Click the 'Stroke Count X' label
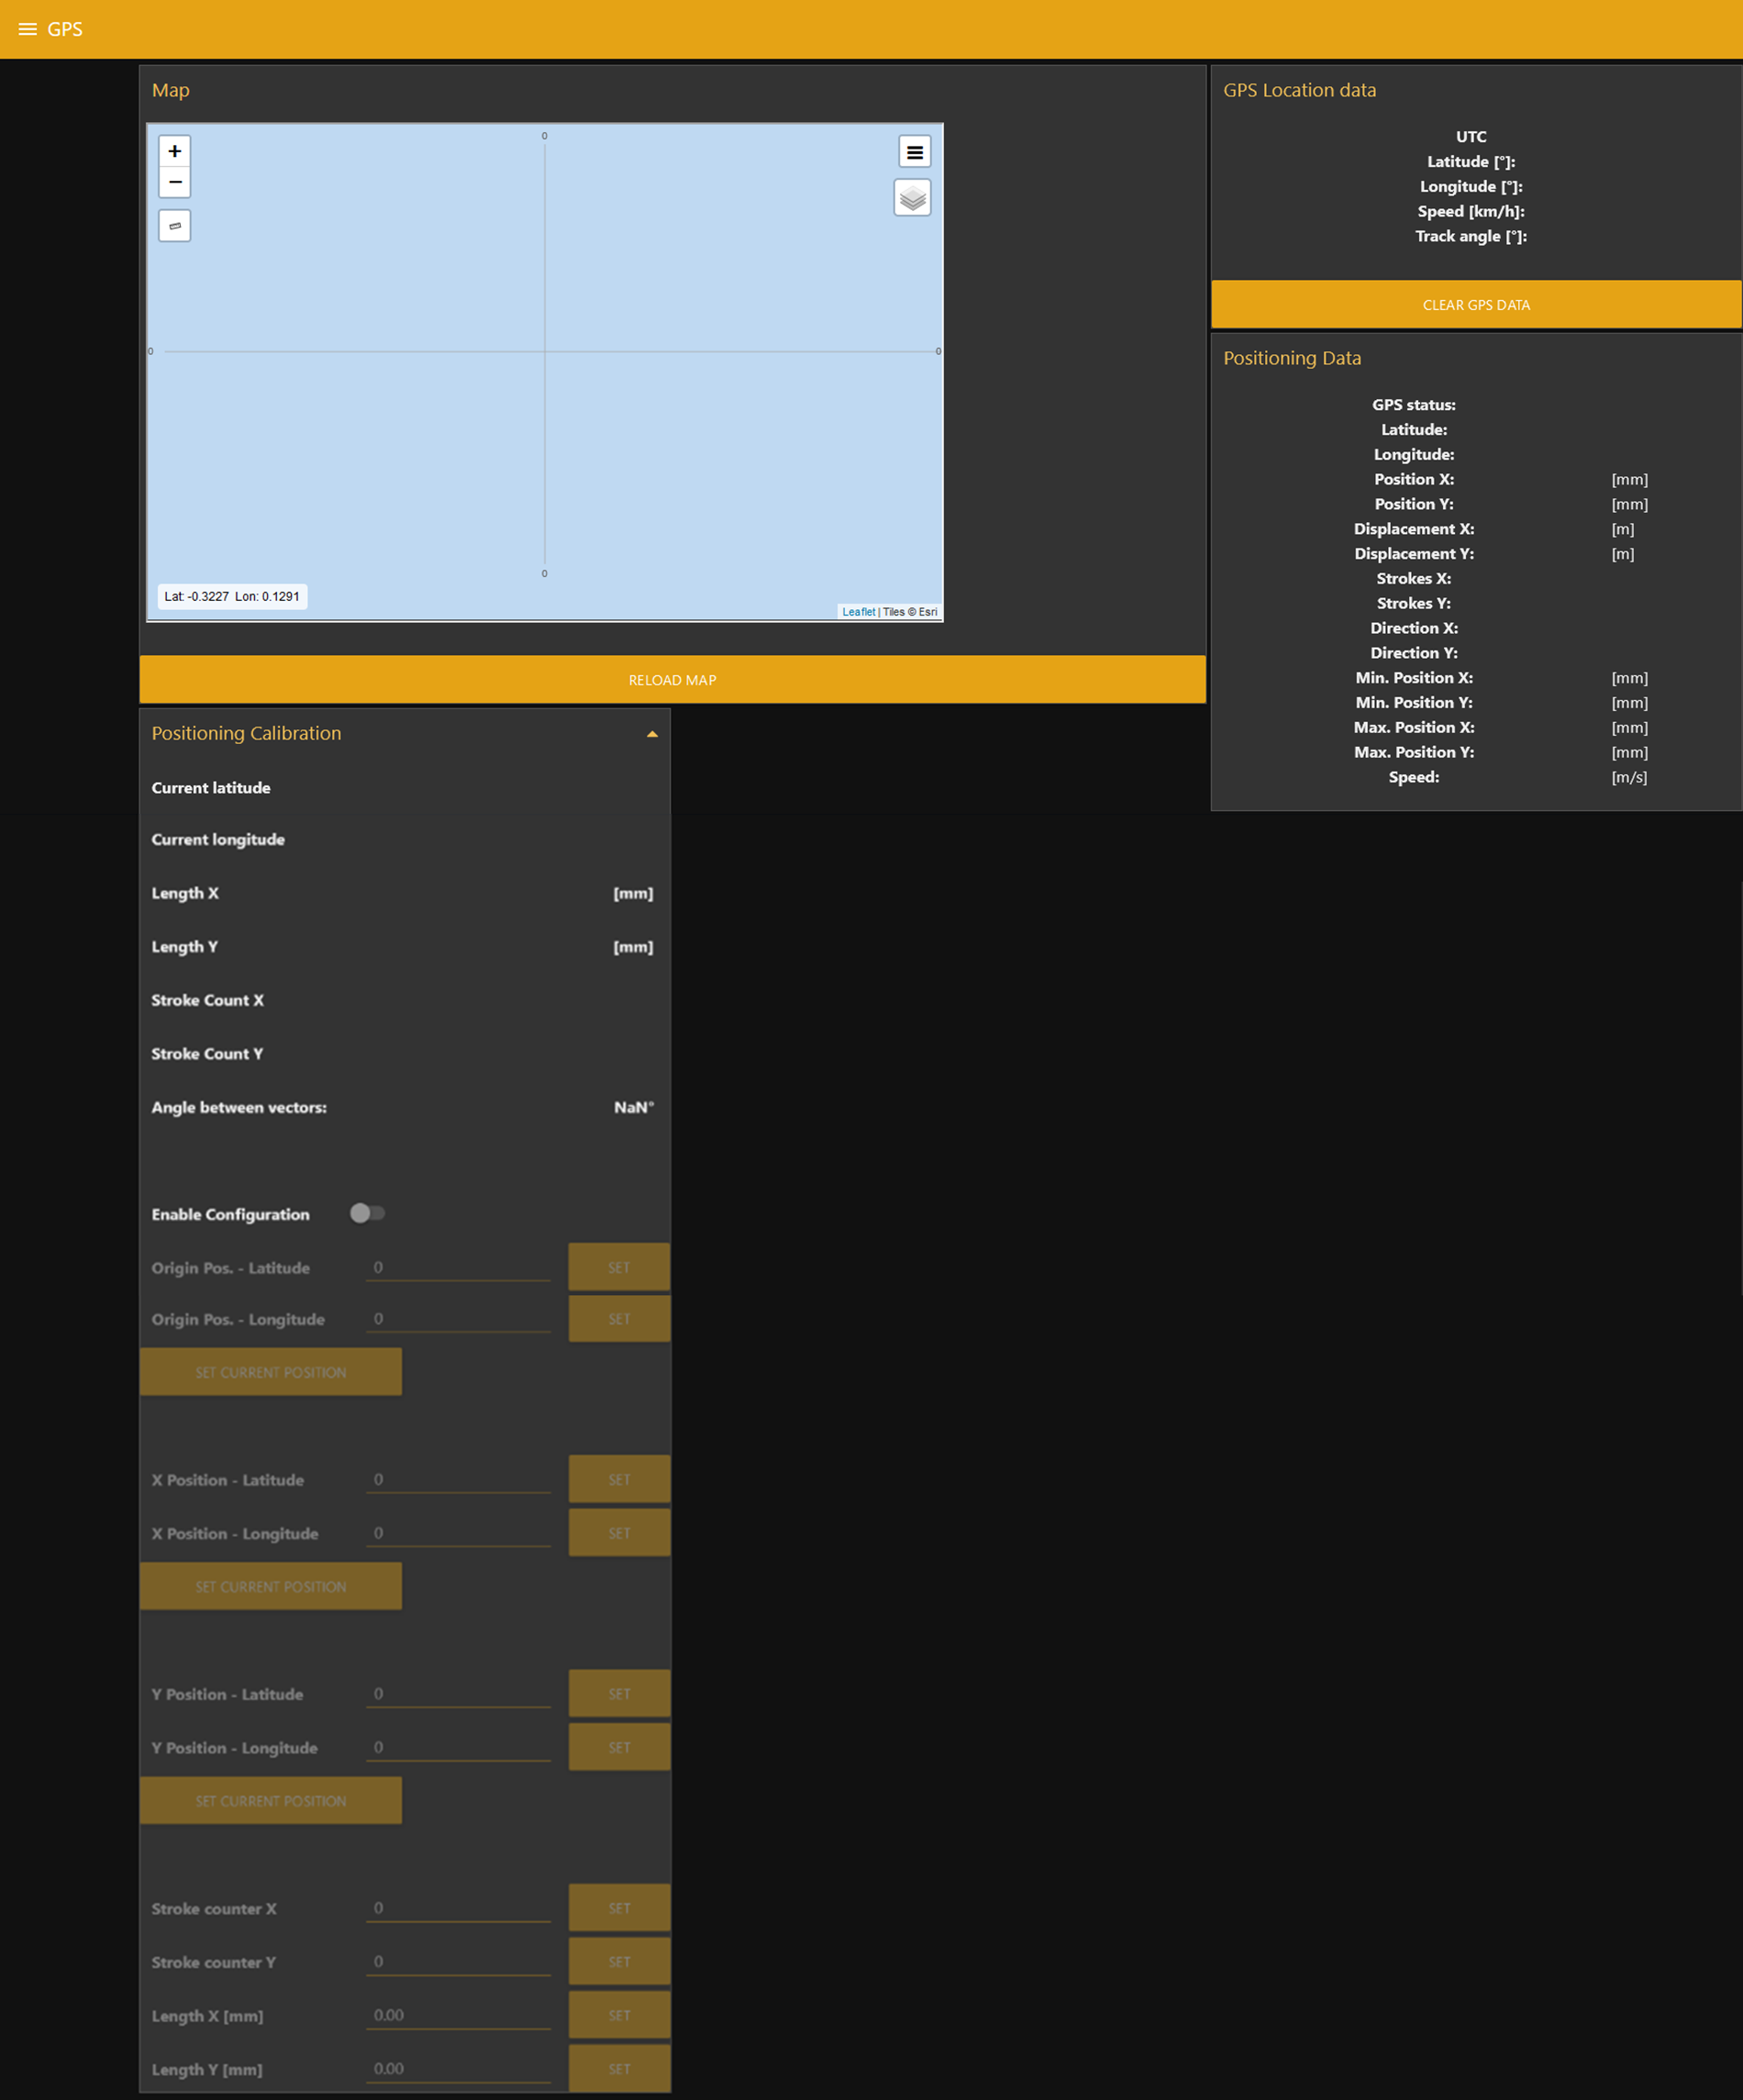The width and height of the screenshot is (1743, 2100). pos(207,1000)
